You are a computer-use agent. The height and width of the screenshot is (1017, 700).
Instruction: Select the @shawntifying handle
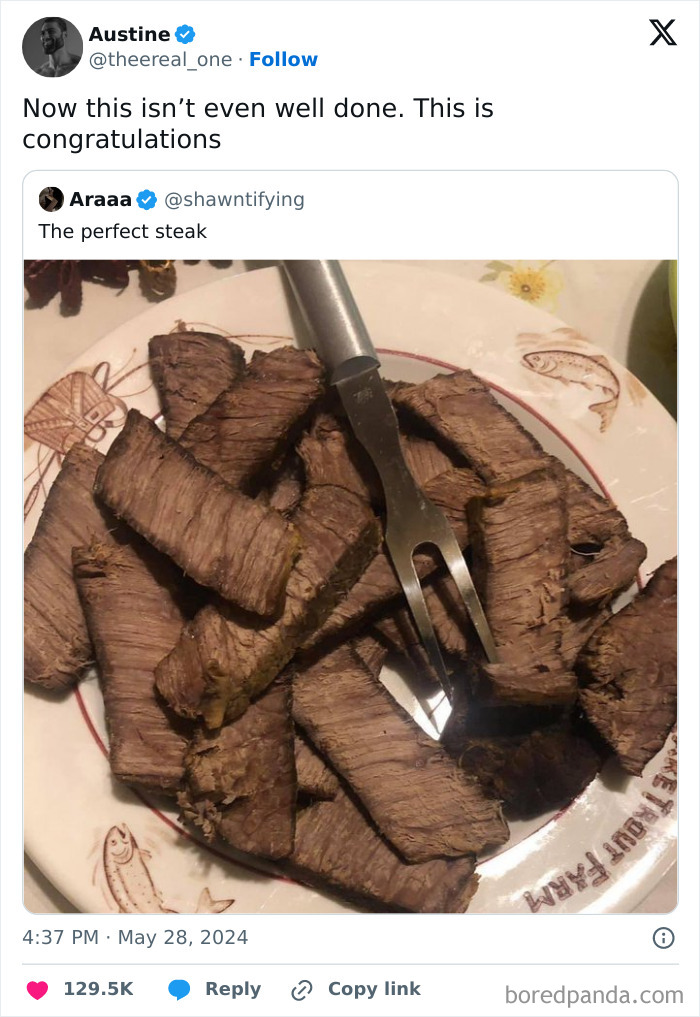coord(235,199)
